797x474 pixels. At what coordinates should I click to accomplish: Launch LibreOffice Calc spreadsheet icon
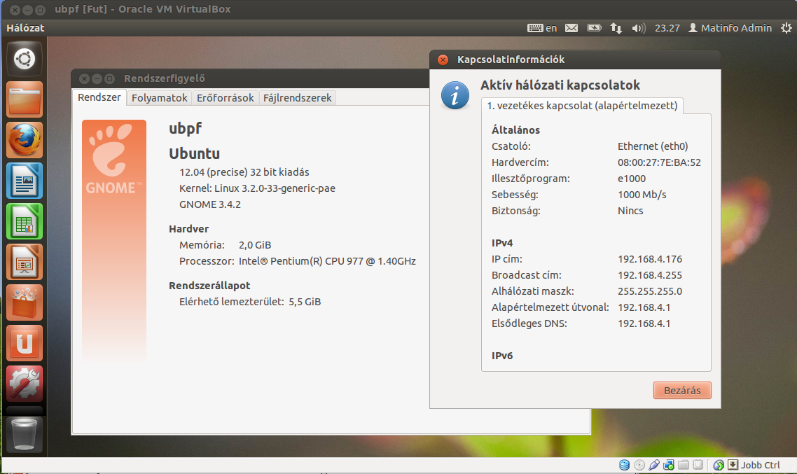coord(24,222)
